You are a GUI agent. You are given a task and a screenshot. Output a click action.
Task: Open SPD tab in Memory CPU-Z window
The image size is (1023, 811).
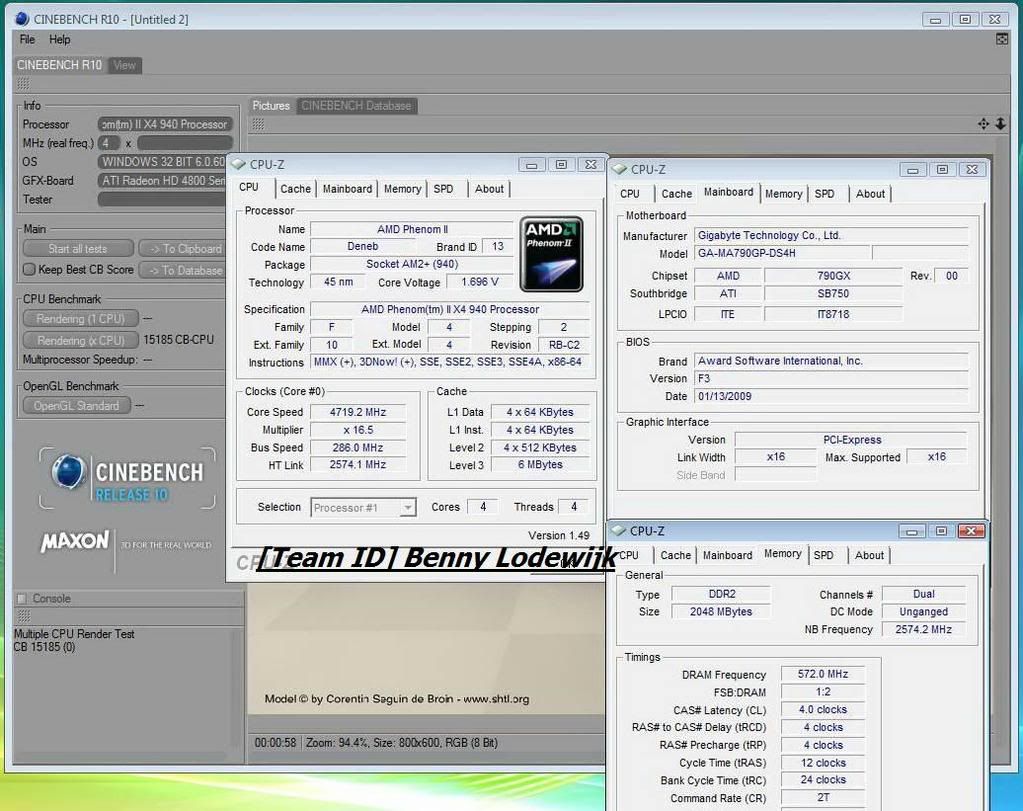click(x=823, y=555)
